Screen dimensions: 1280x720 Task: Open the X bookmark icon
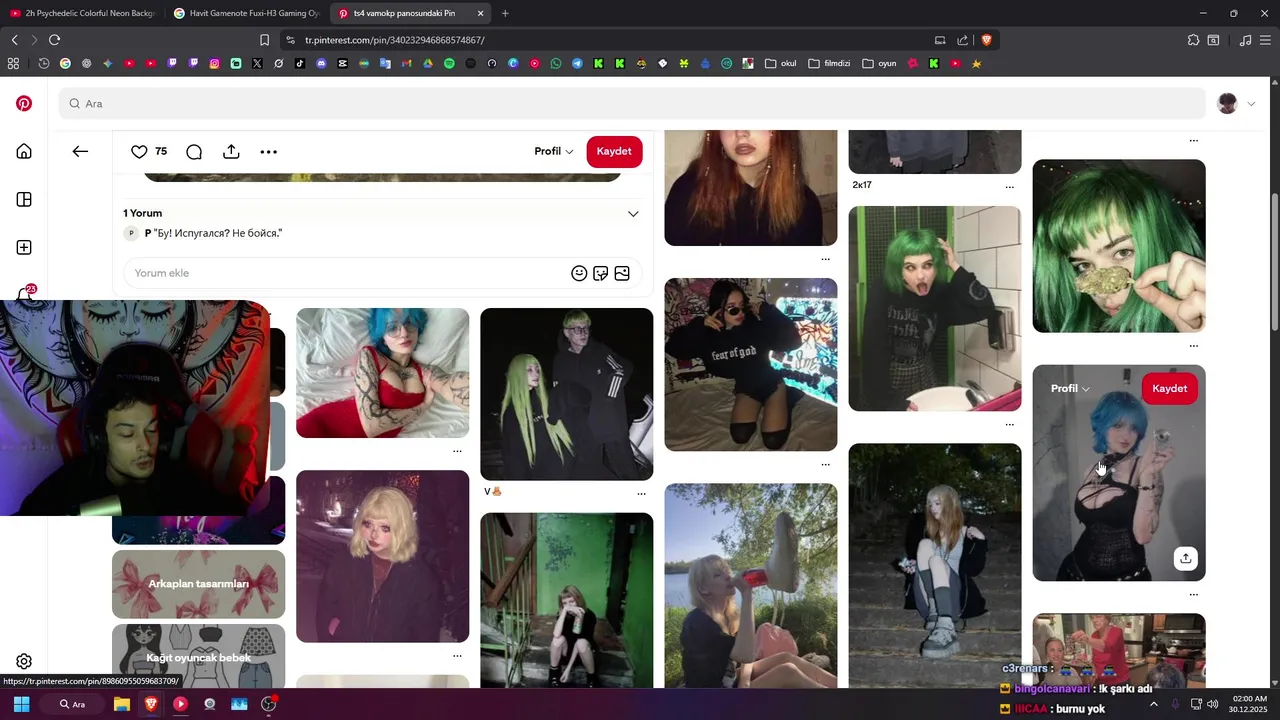(x=257, y=63)
